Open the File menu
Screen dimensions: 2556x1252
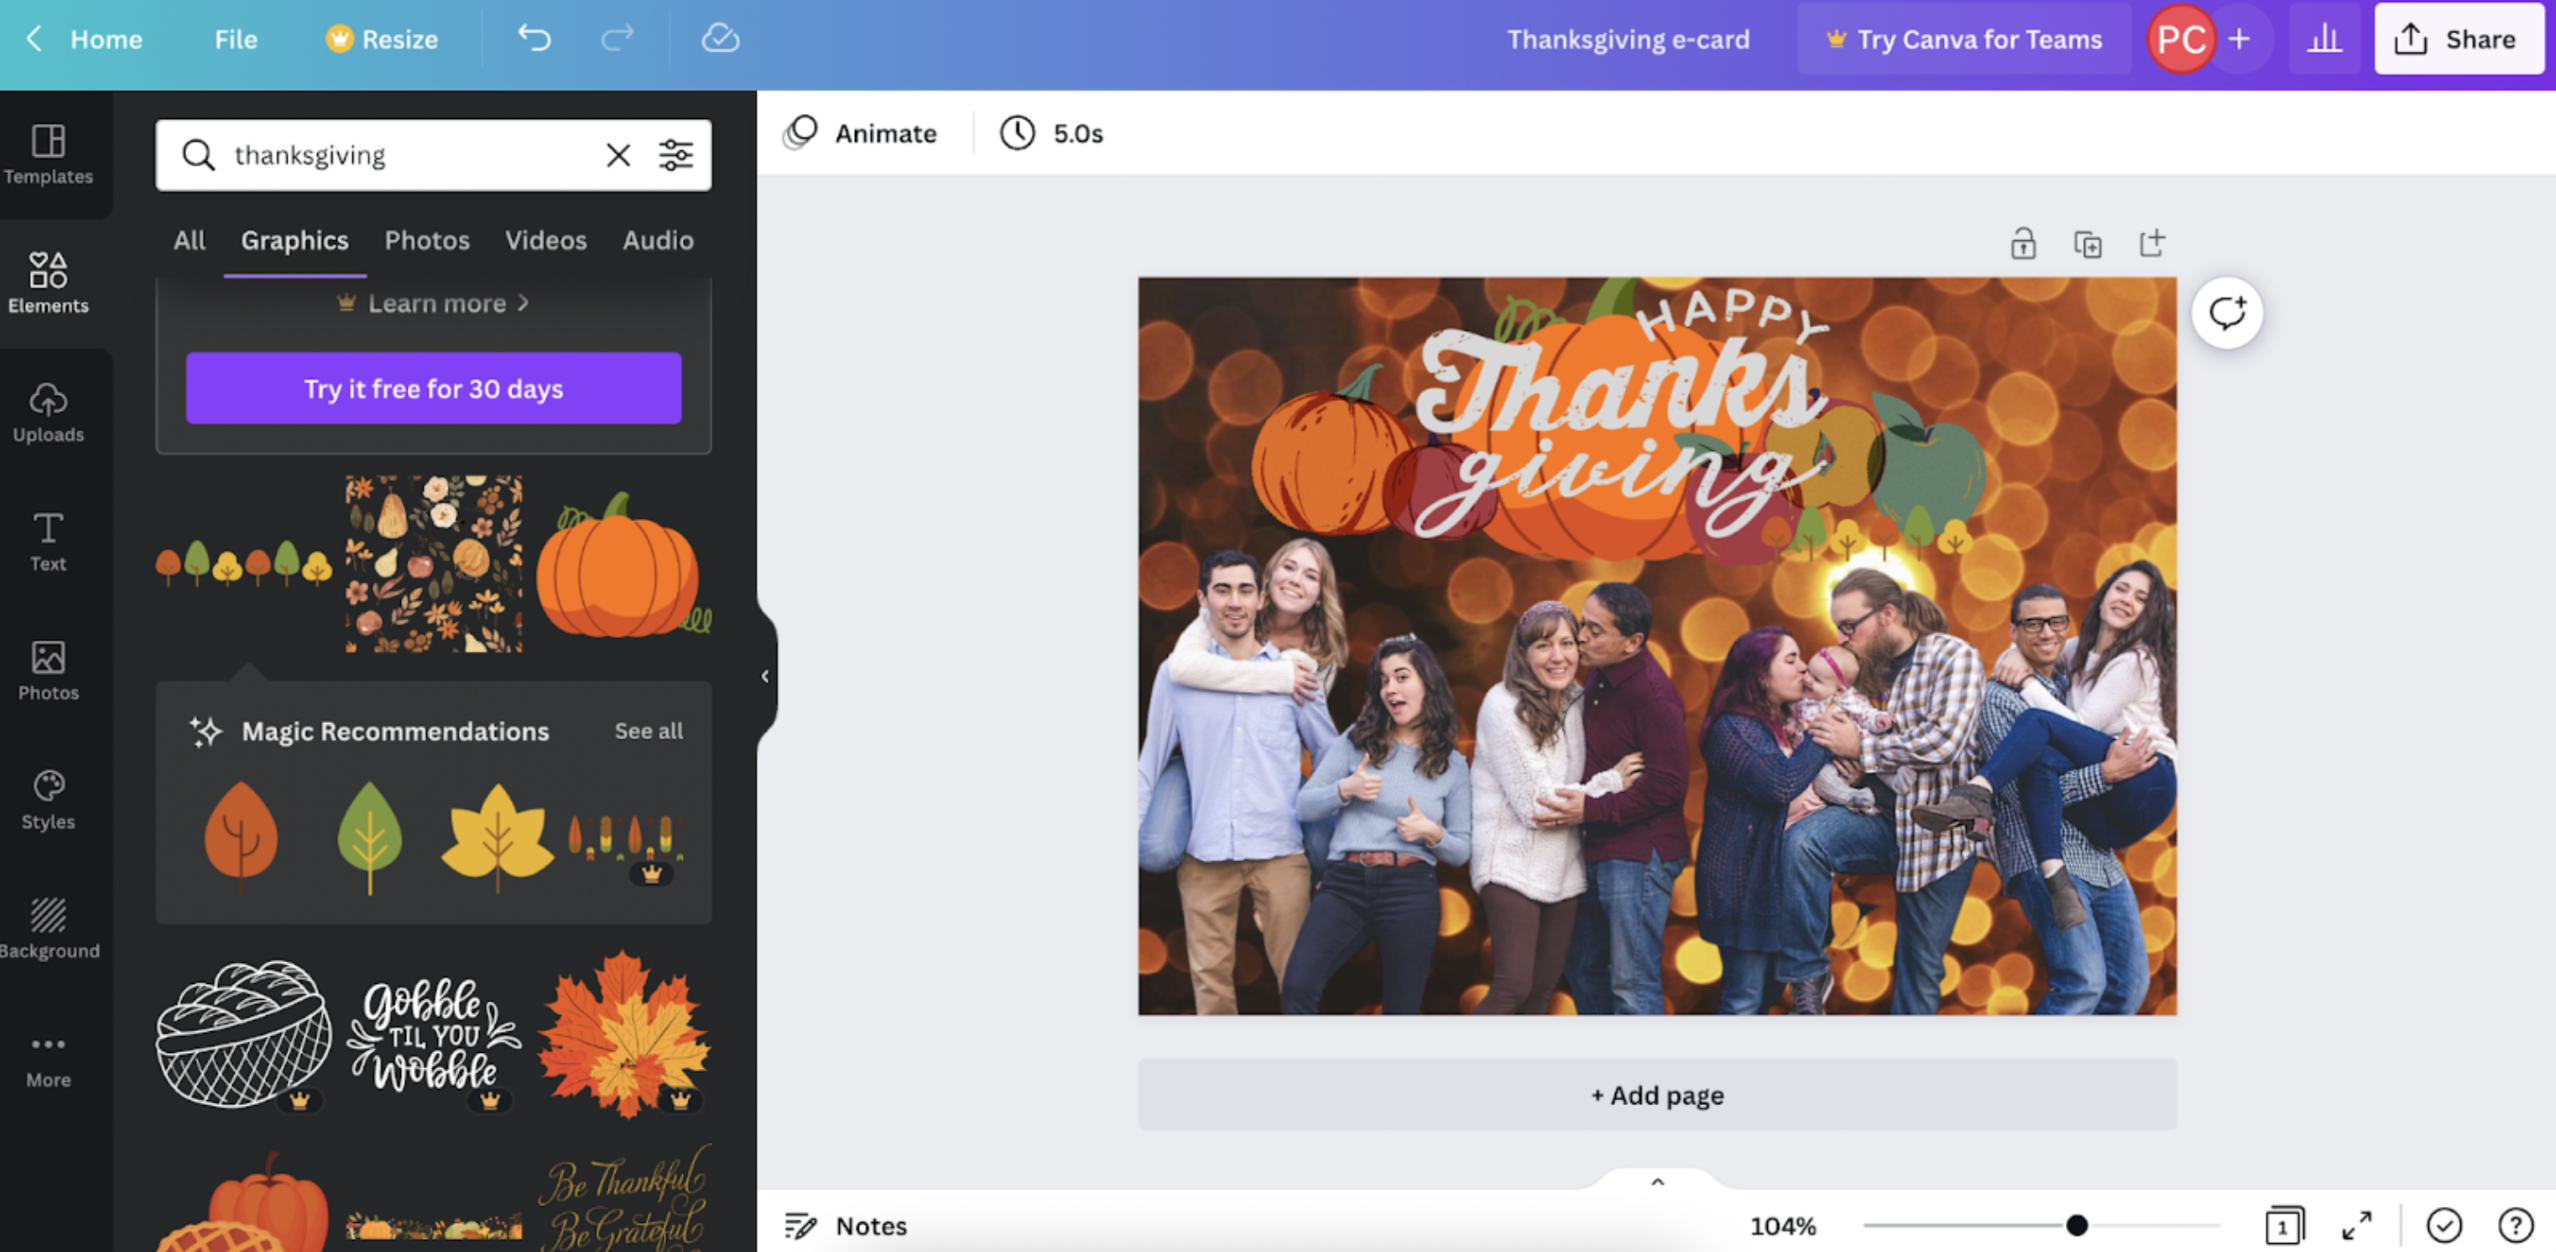pos(236,38)
